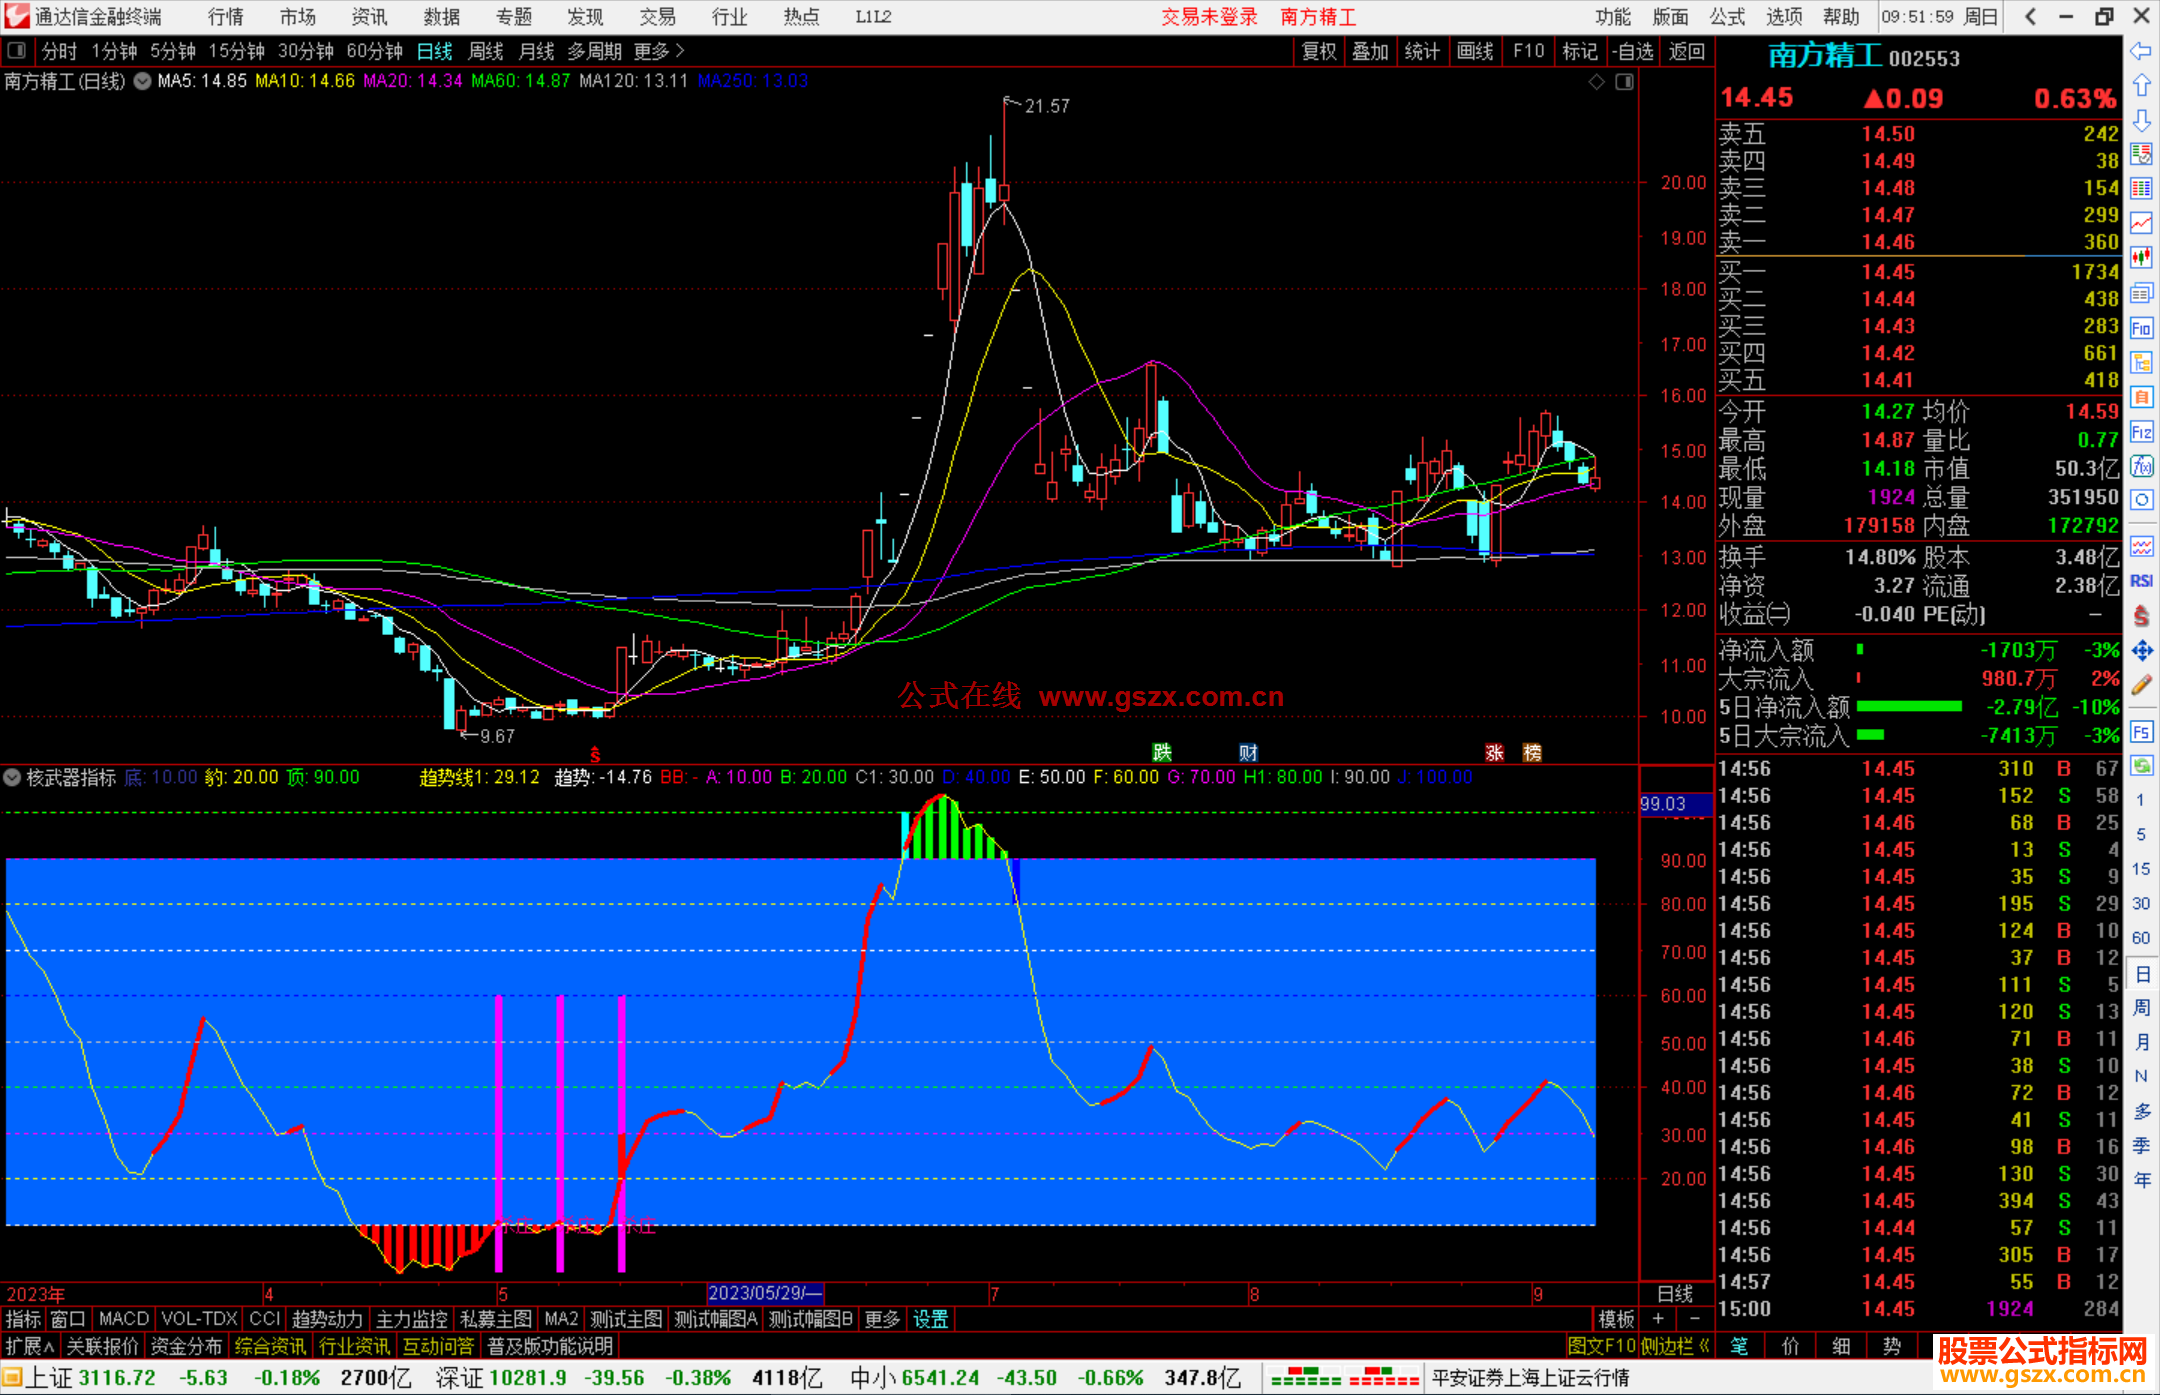Image resolution: width=2160 pixels, height=1395 pixels.
Task: Click the f(x) formula icon in sidebar
Action: click(x=2141, y=466)
